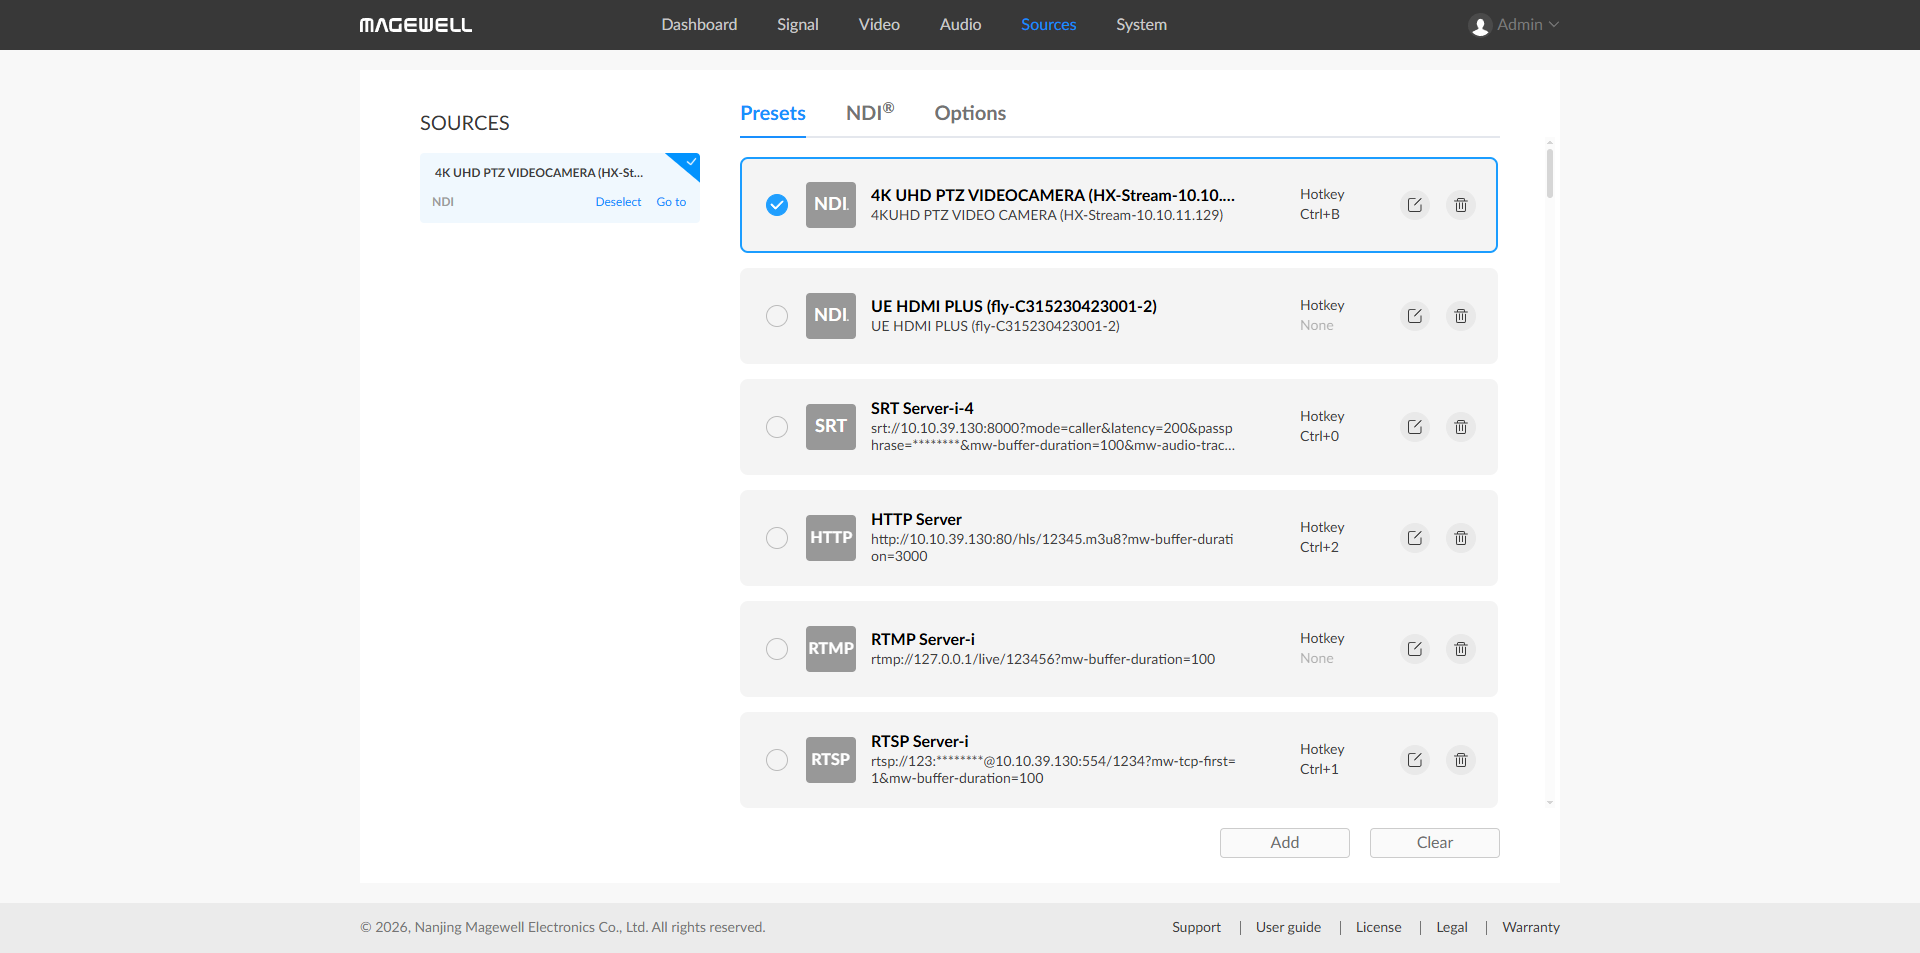This screenshot has width=1920, height=953.
Task: Delete the RTSP Server-i preset
Action: (1460, 760)
